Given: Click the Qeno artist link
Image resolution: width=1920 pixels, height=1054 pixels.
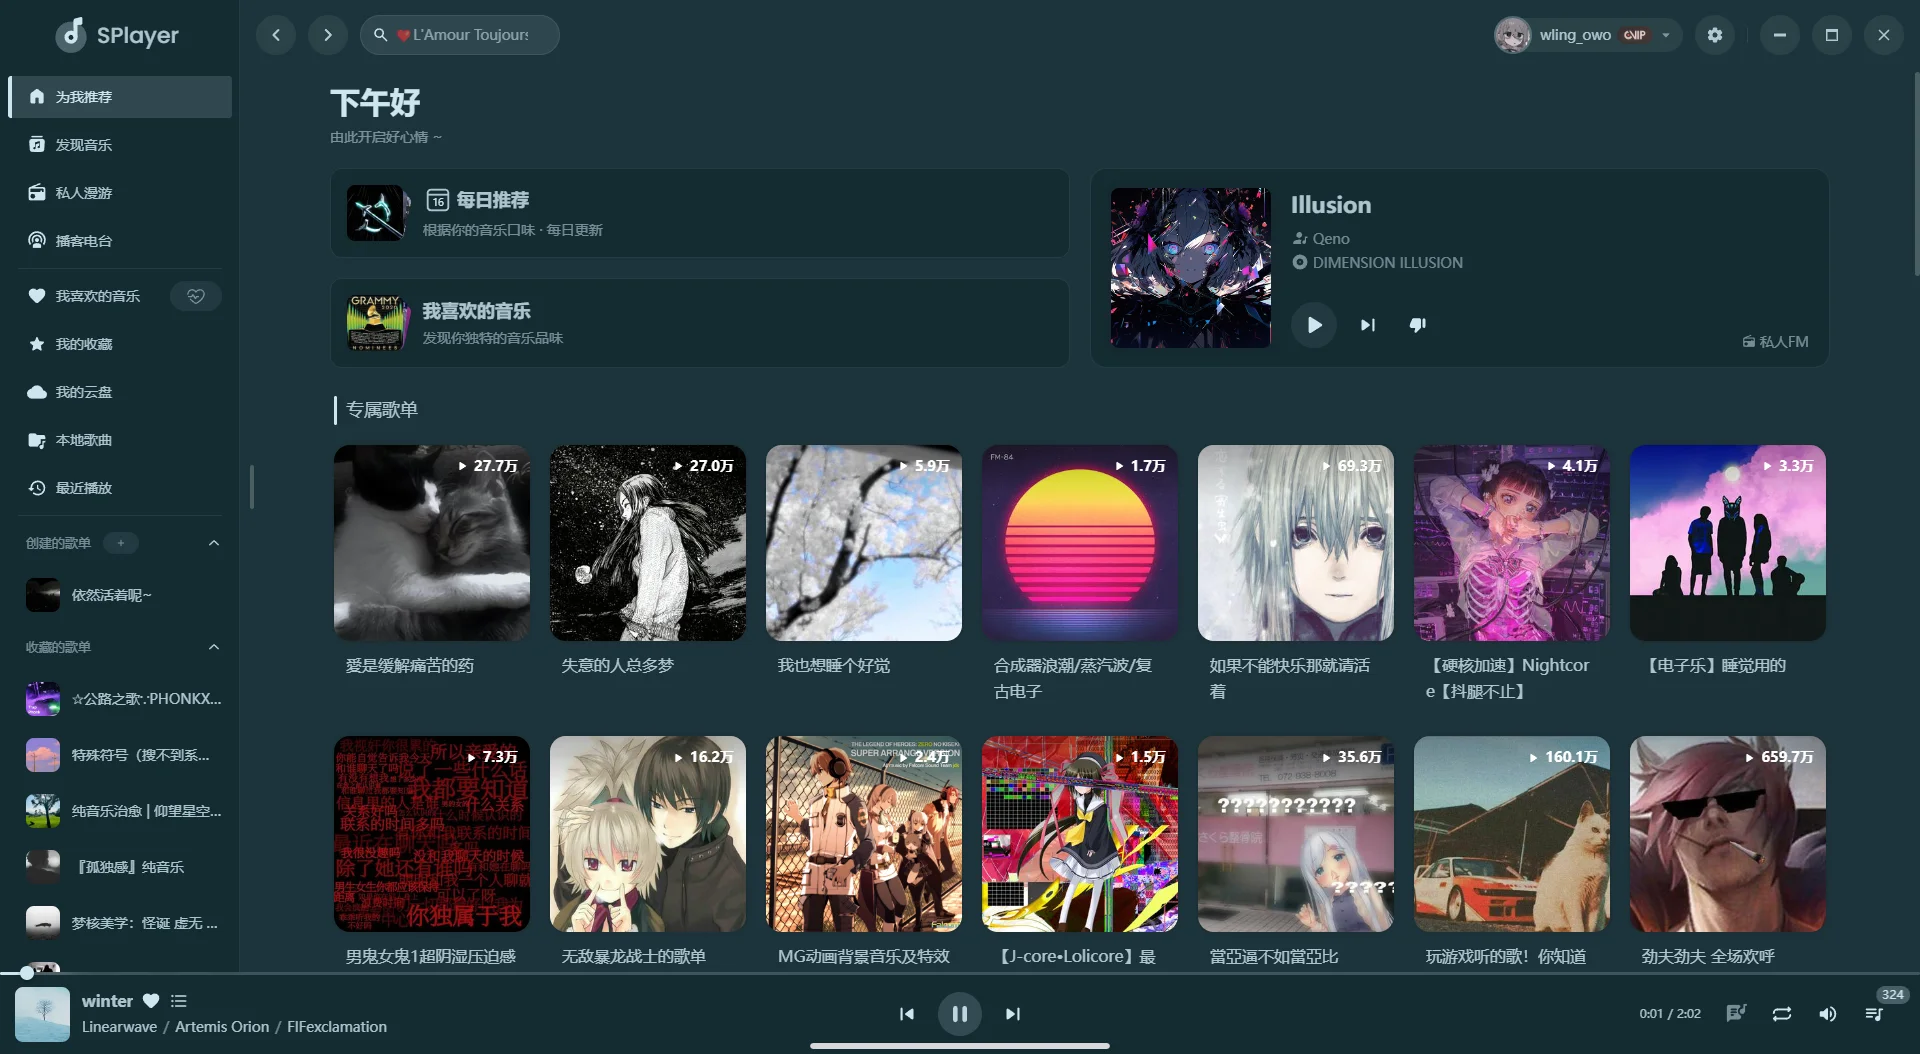Looking at the screenshot, I should coord(1330,239).
